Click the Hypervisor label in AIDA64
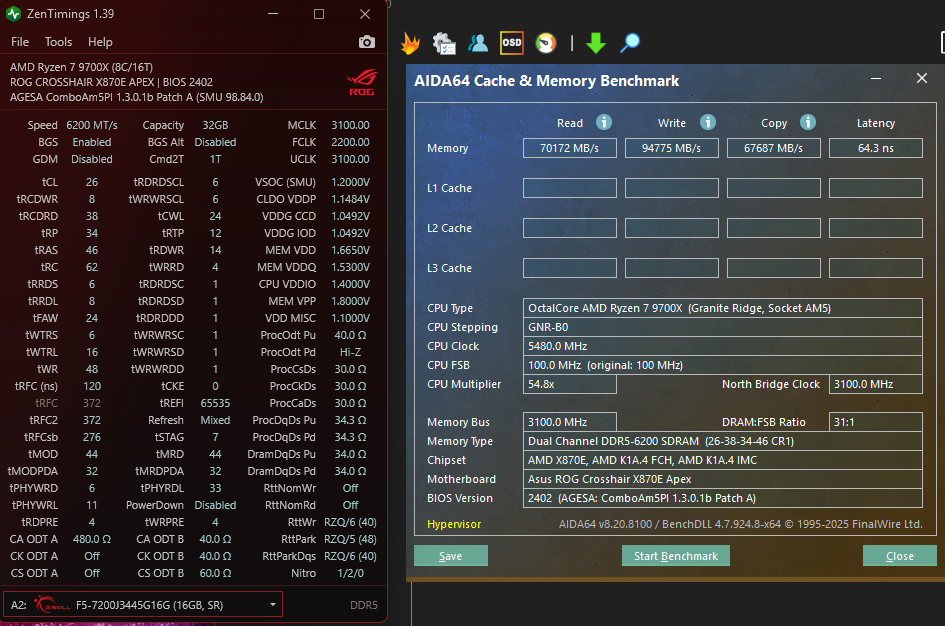Screen dimensions: 945x626 (454, 524)
